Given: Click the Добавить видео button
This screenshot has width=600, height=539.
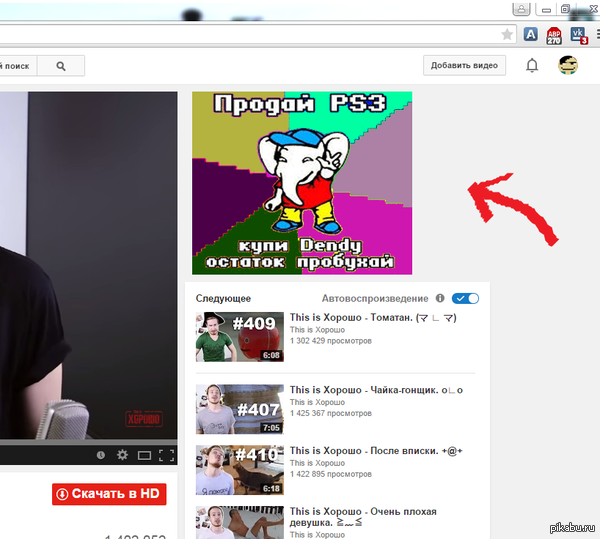Looking at the screenshot, I should pos(464,66).
